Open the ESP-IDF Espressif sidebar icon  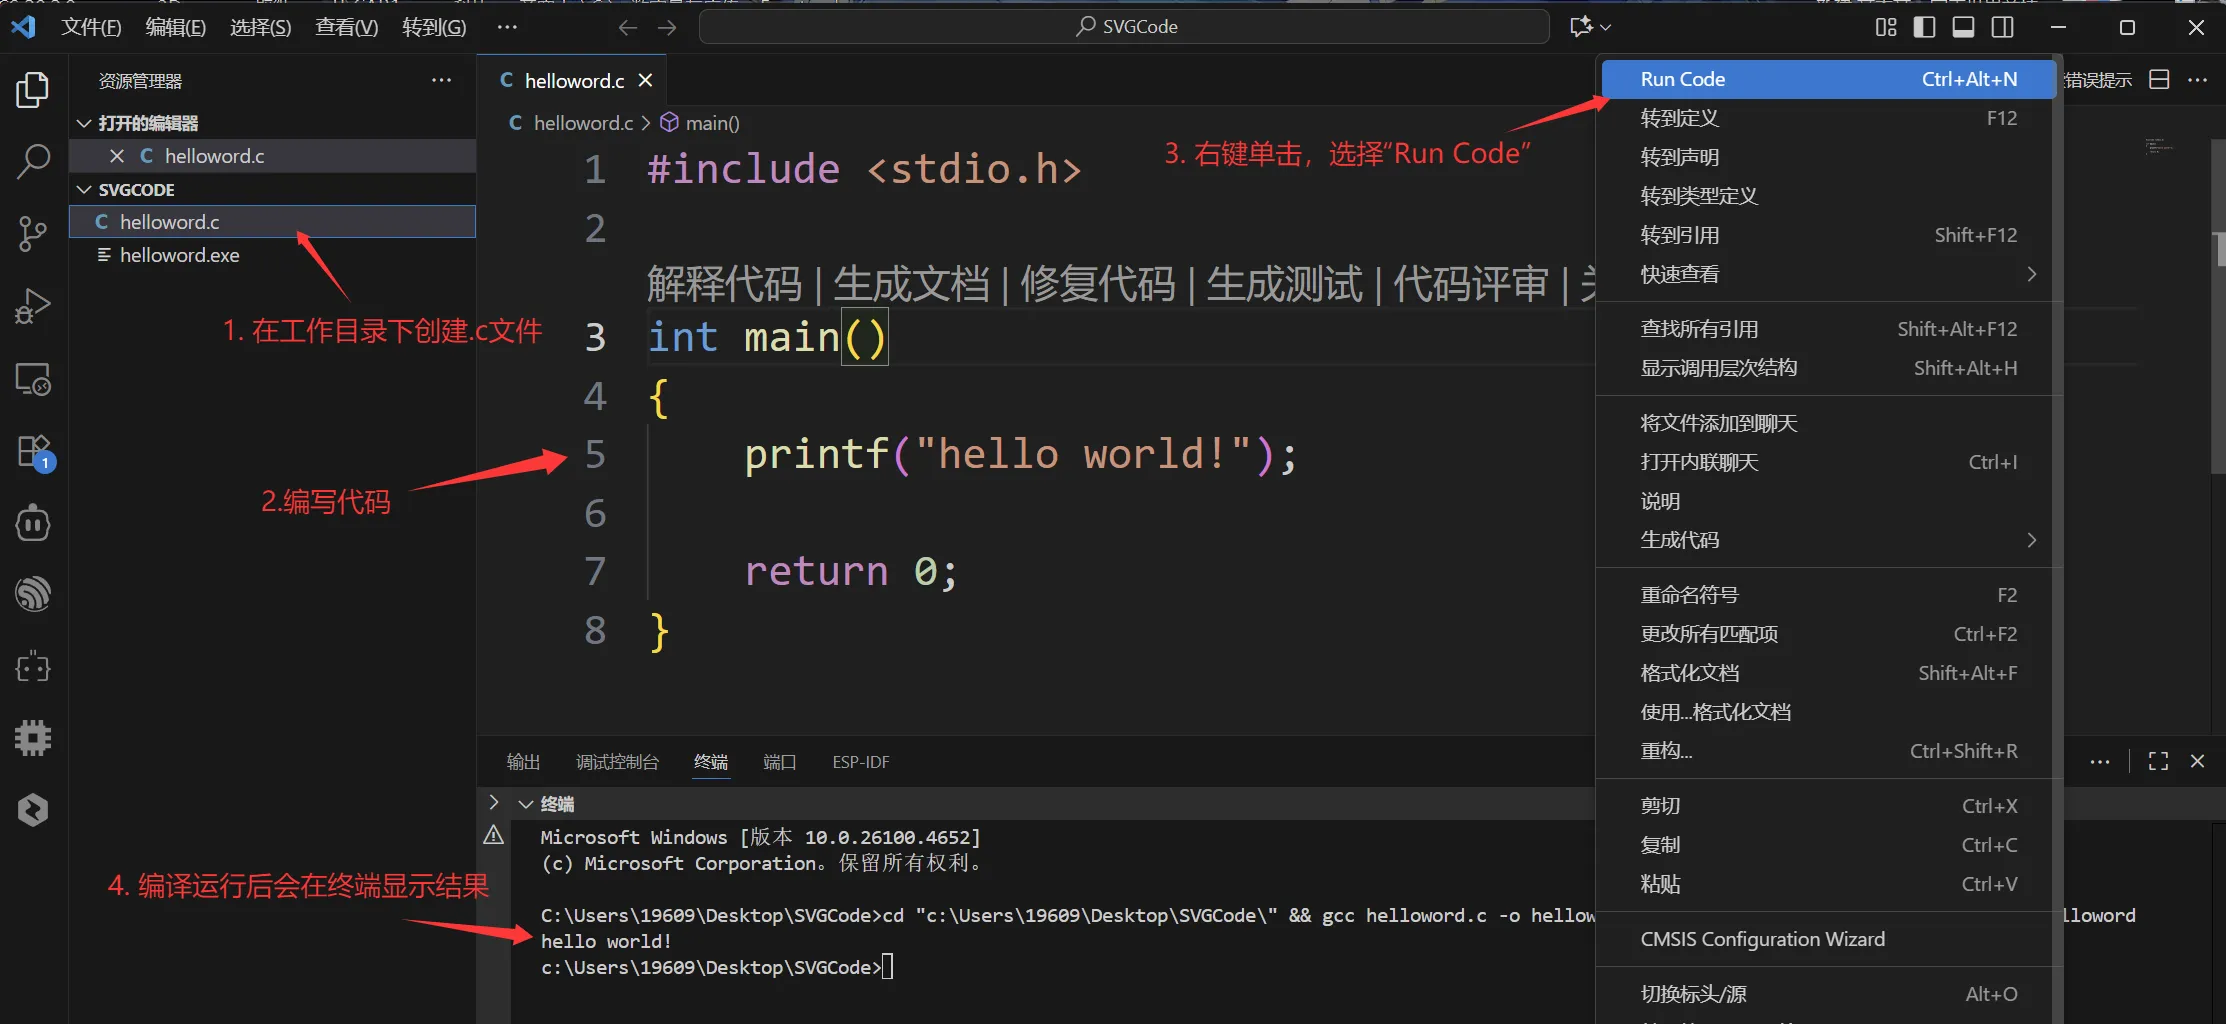[33, 594]
